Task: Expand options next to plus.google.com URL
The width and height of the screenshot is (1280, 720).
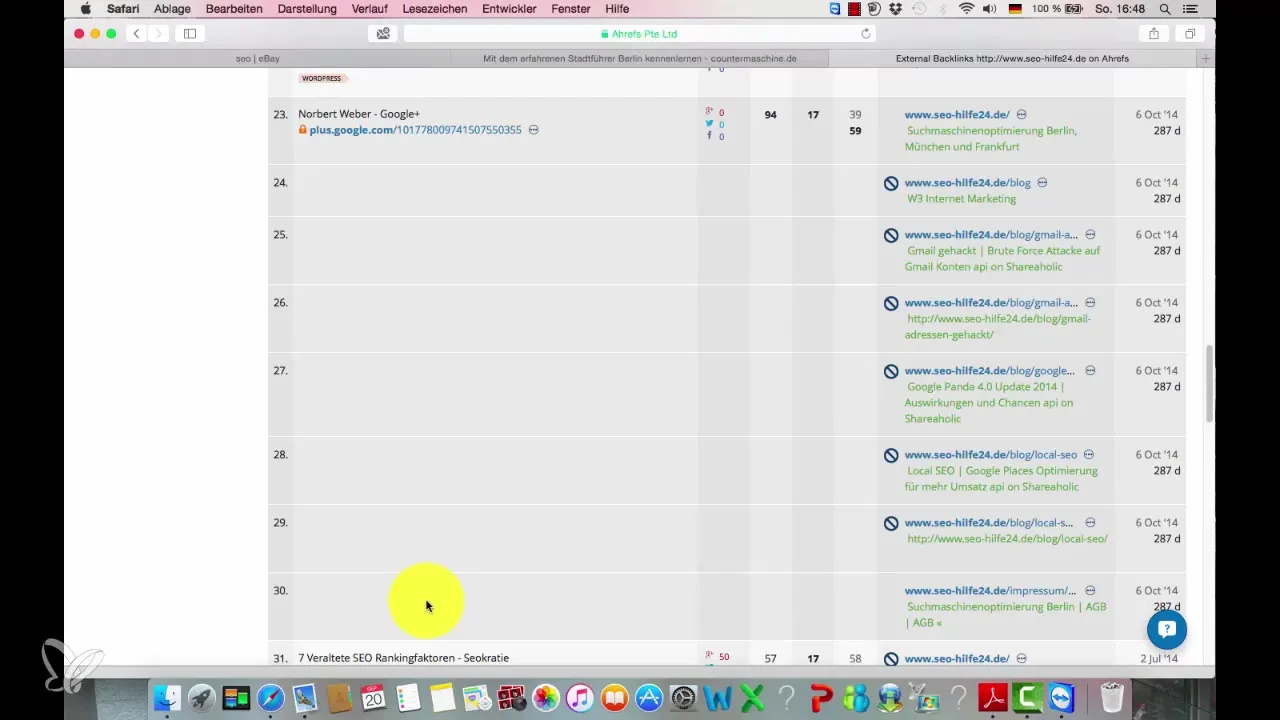Action: tap(533, 130)
